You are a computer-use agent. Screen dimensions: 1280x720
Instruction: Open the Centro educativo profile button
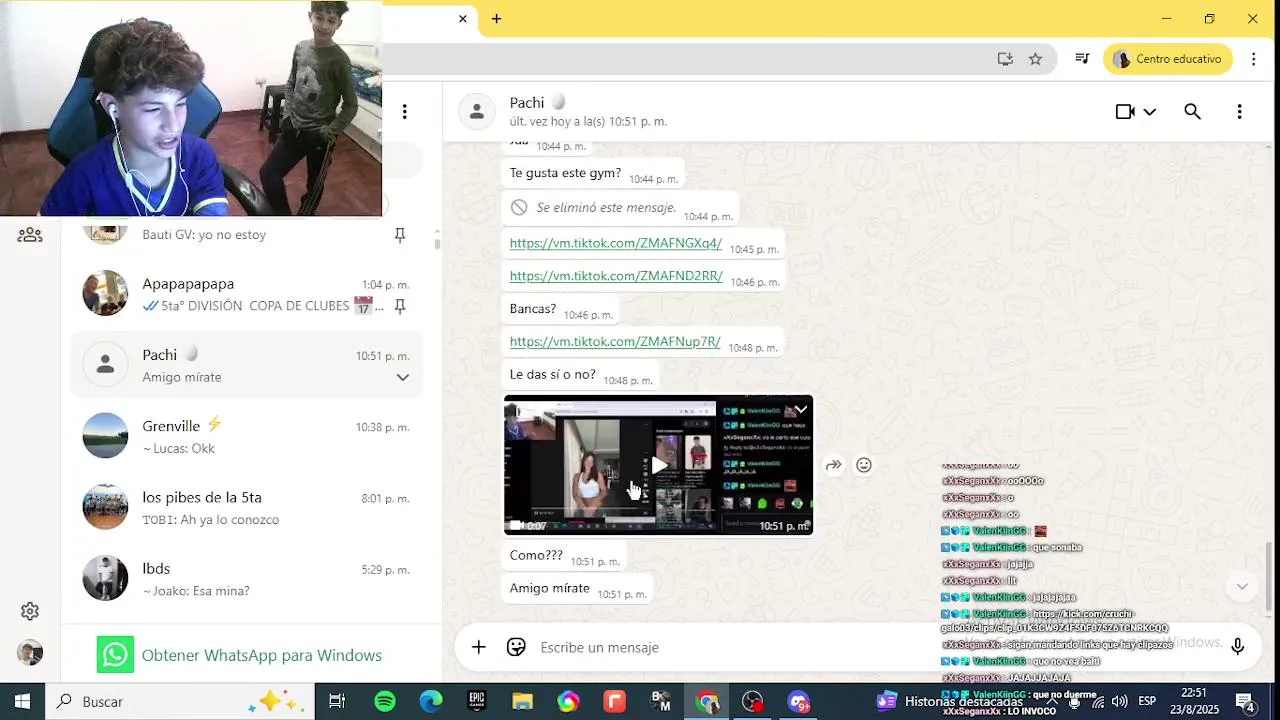pyautogui.click(x=1168, y=59)
